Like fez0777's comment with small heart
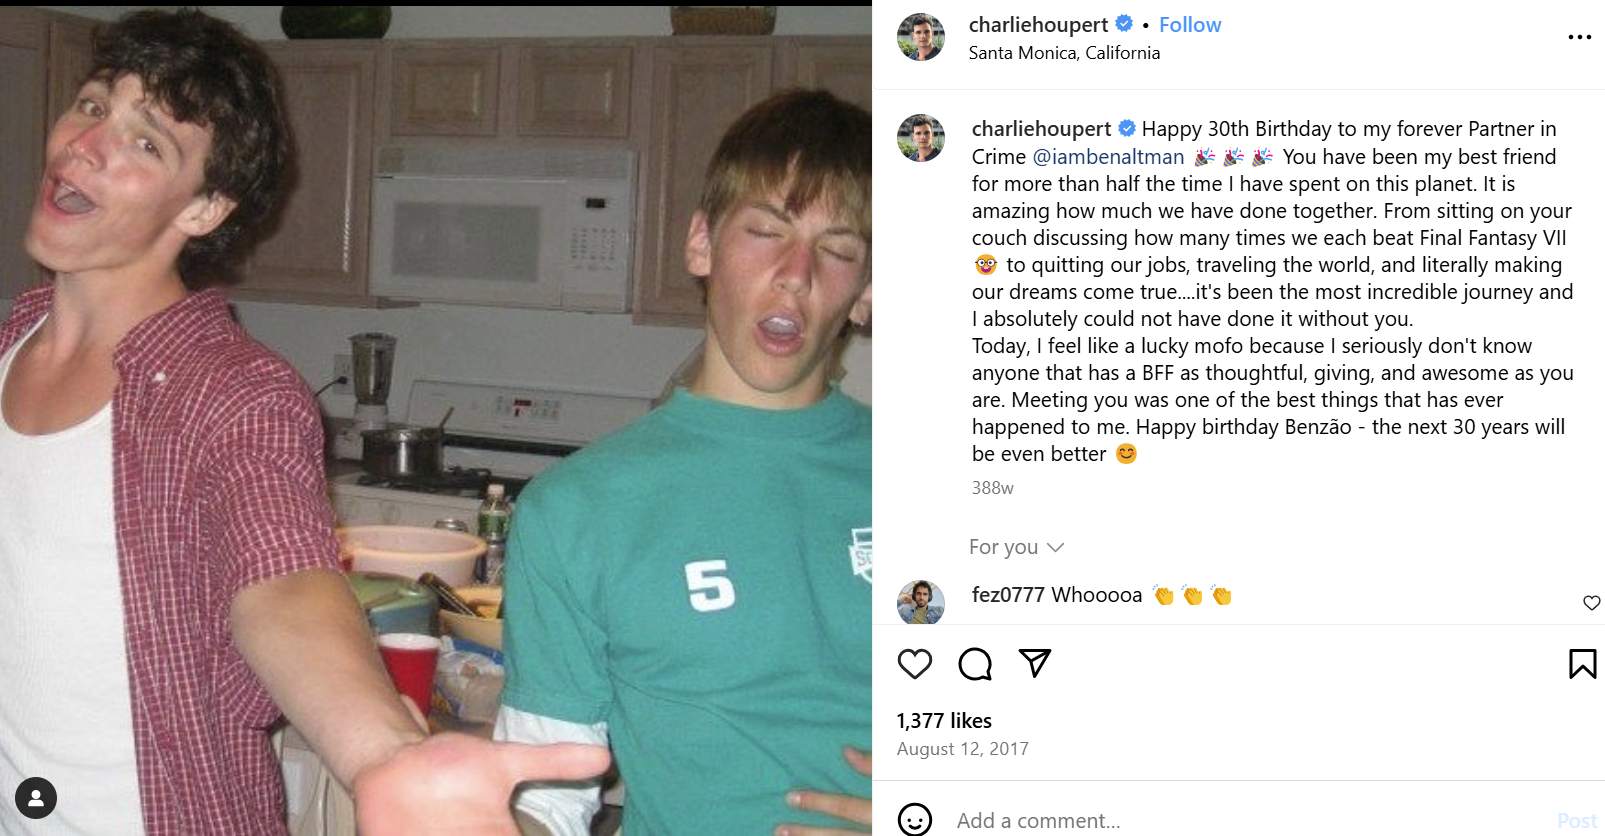The height and width of the screenshot is (836, 1605). coord(1592,602)
